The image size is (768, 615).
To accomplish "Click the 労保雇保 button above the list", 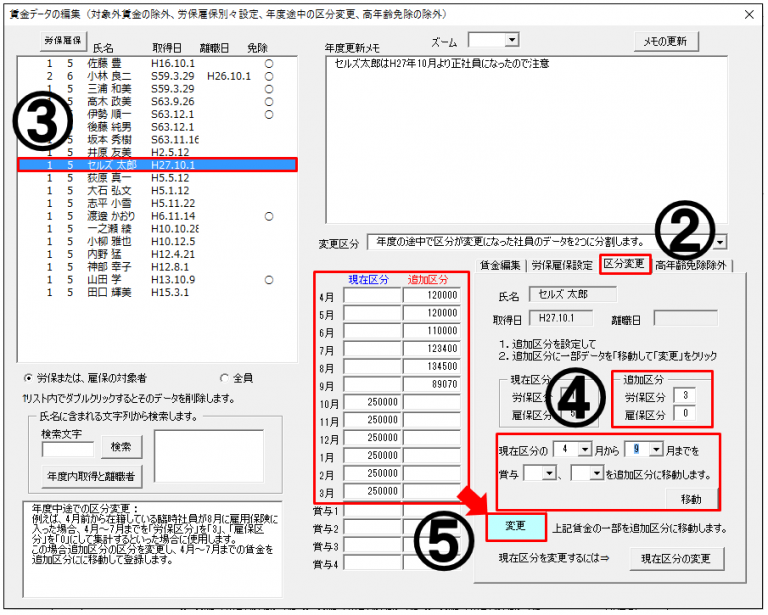I will coord(63,41).
